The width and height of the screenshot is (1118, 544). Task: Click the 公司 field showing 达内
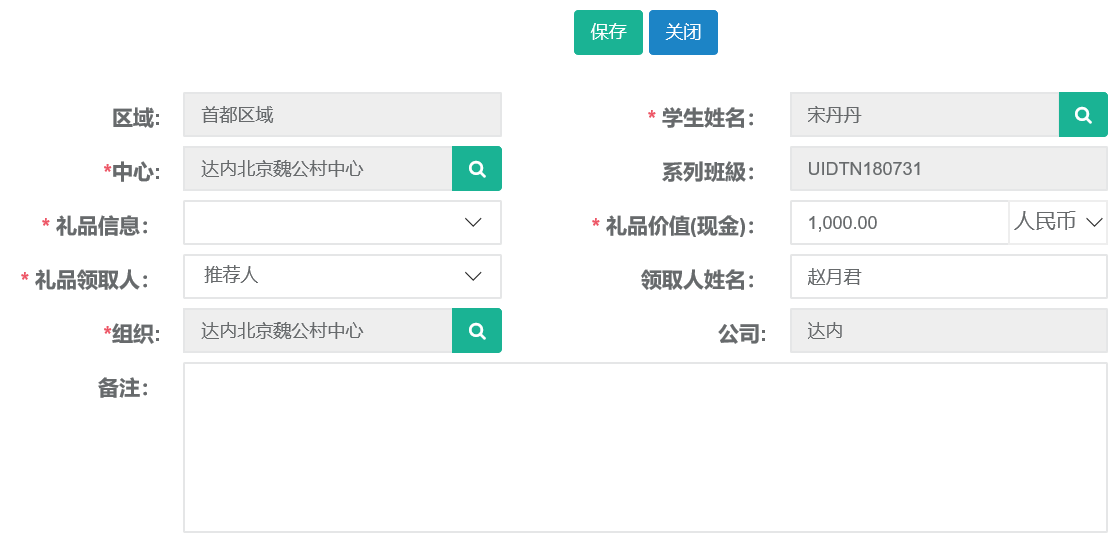pos(948,331)
